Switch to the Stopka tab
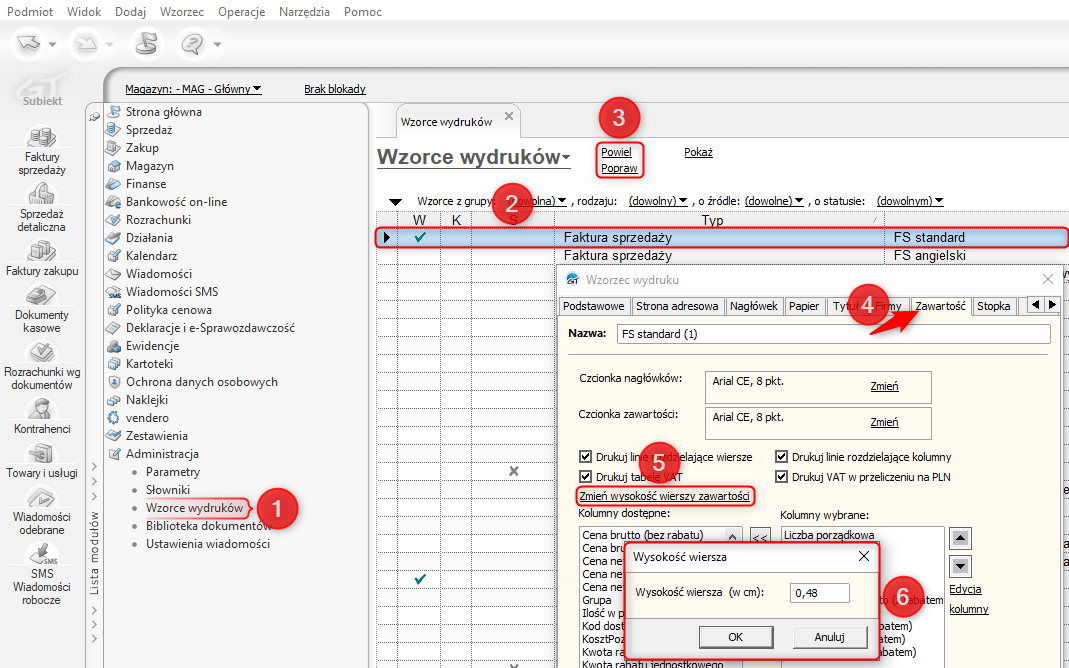 tap(993, 306)
